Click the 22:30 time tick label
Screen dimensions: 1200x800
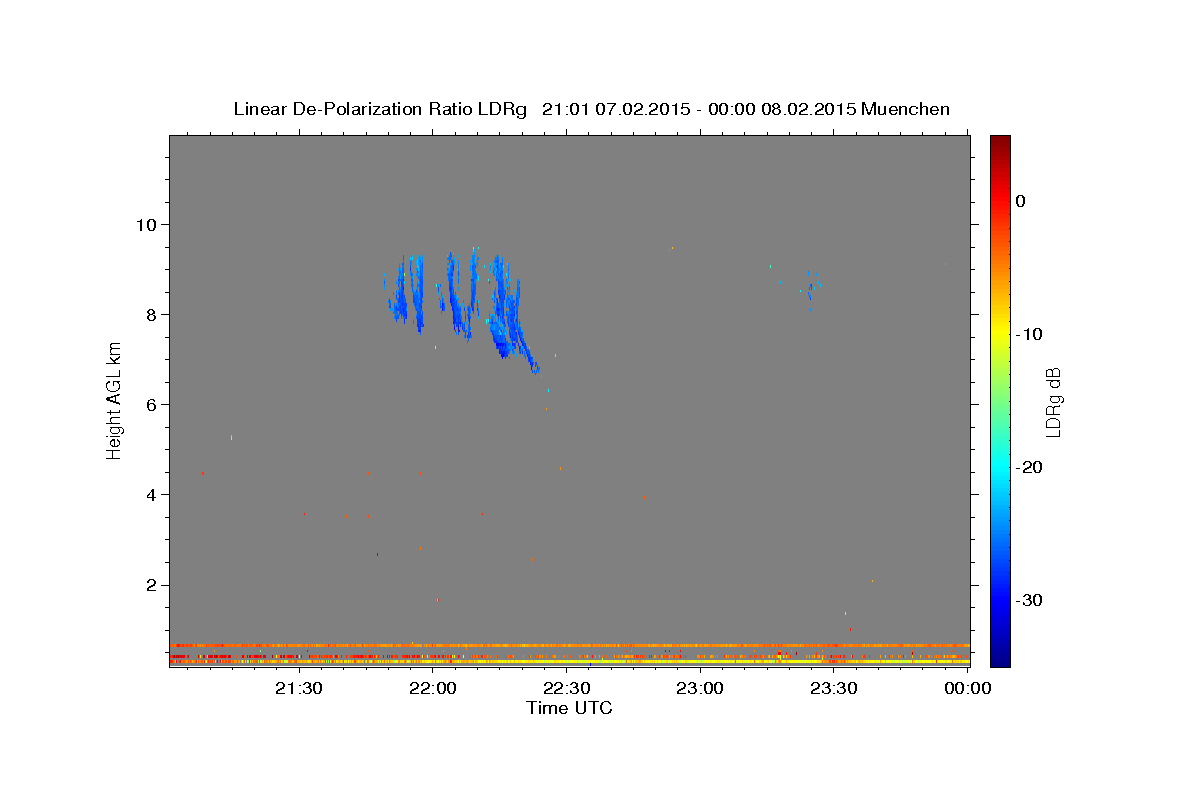(567, 688)
